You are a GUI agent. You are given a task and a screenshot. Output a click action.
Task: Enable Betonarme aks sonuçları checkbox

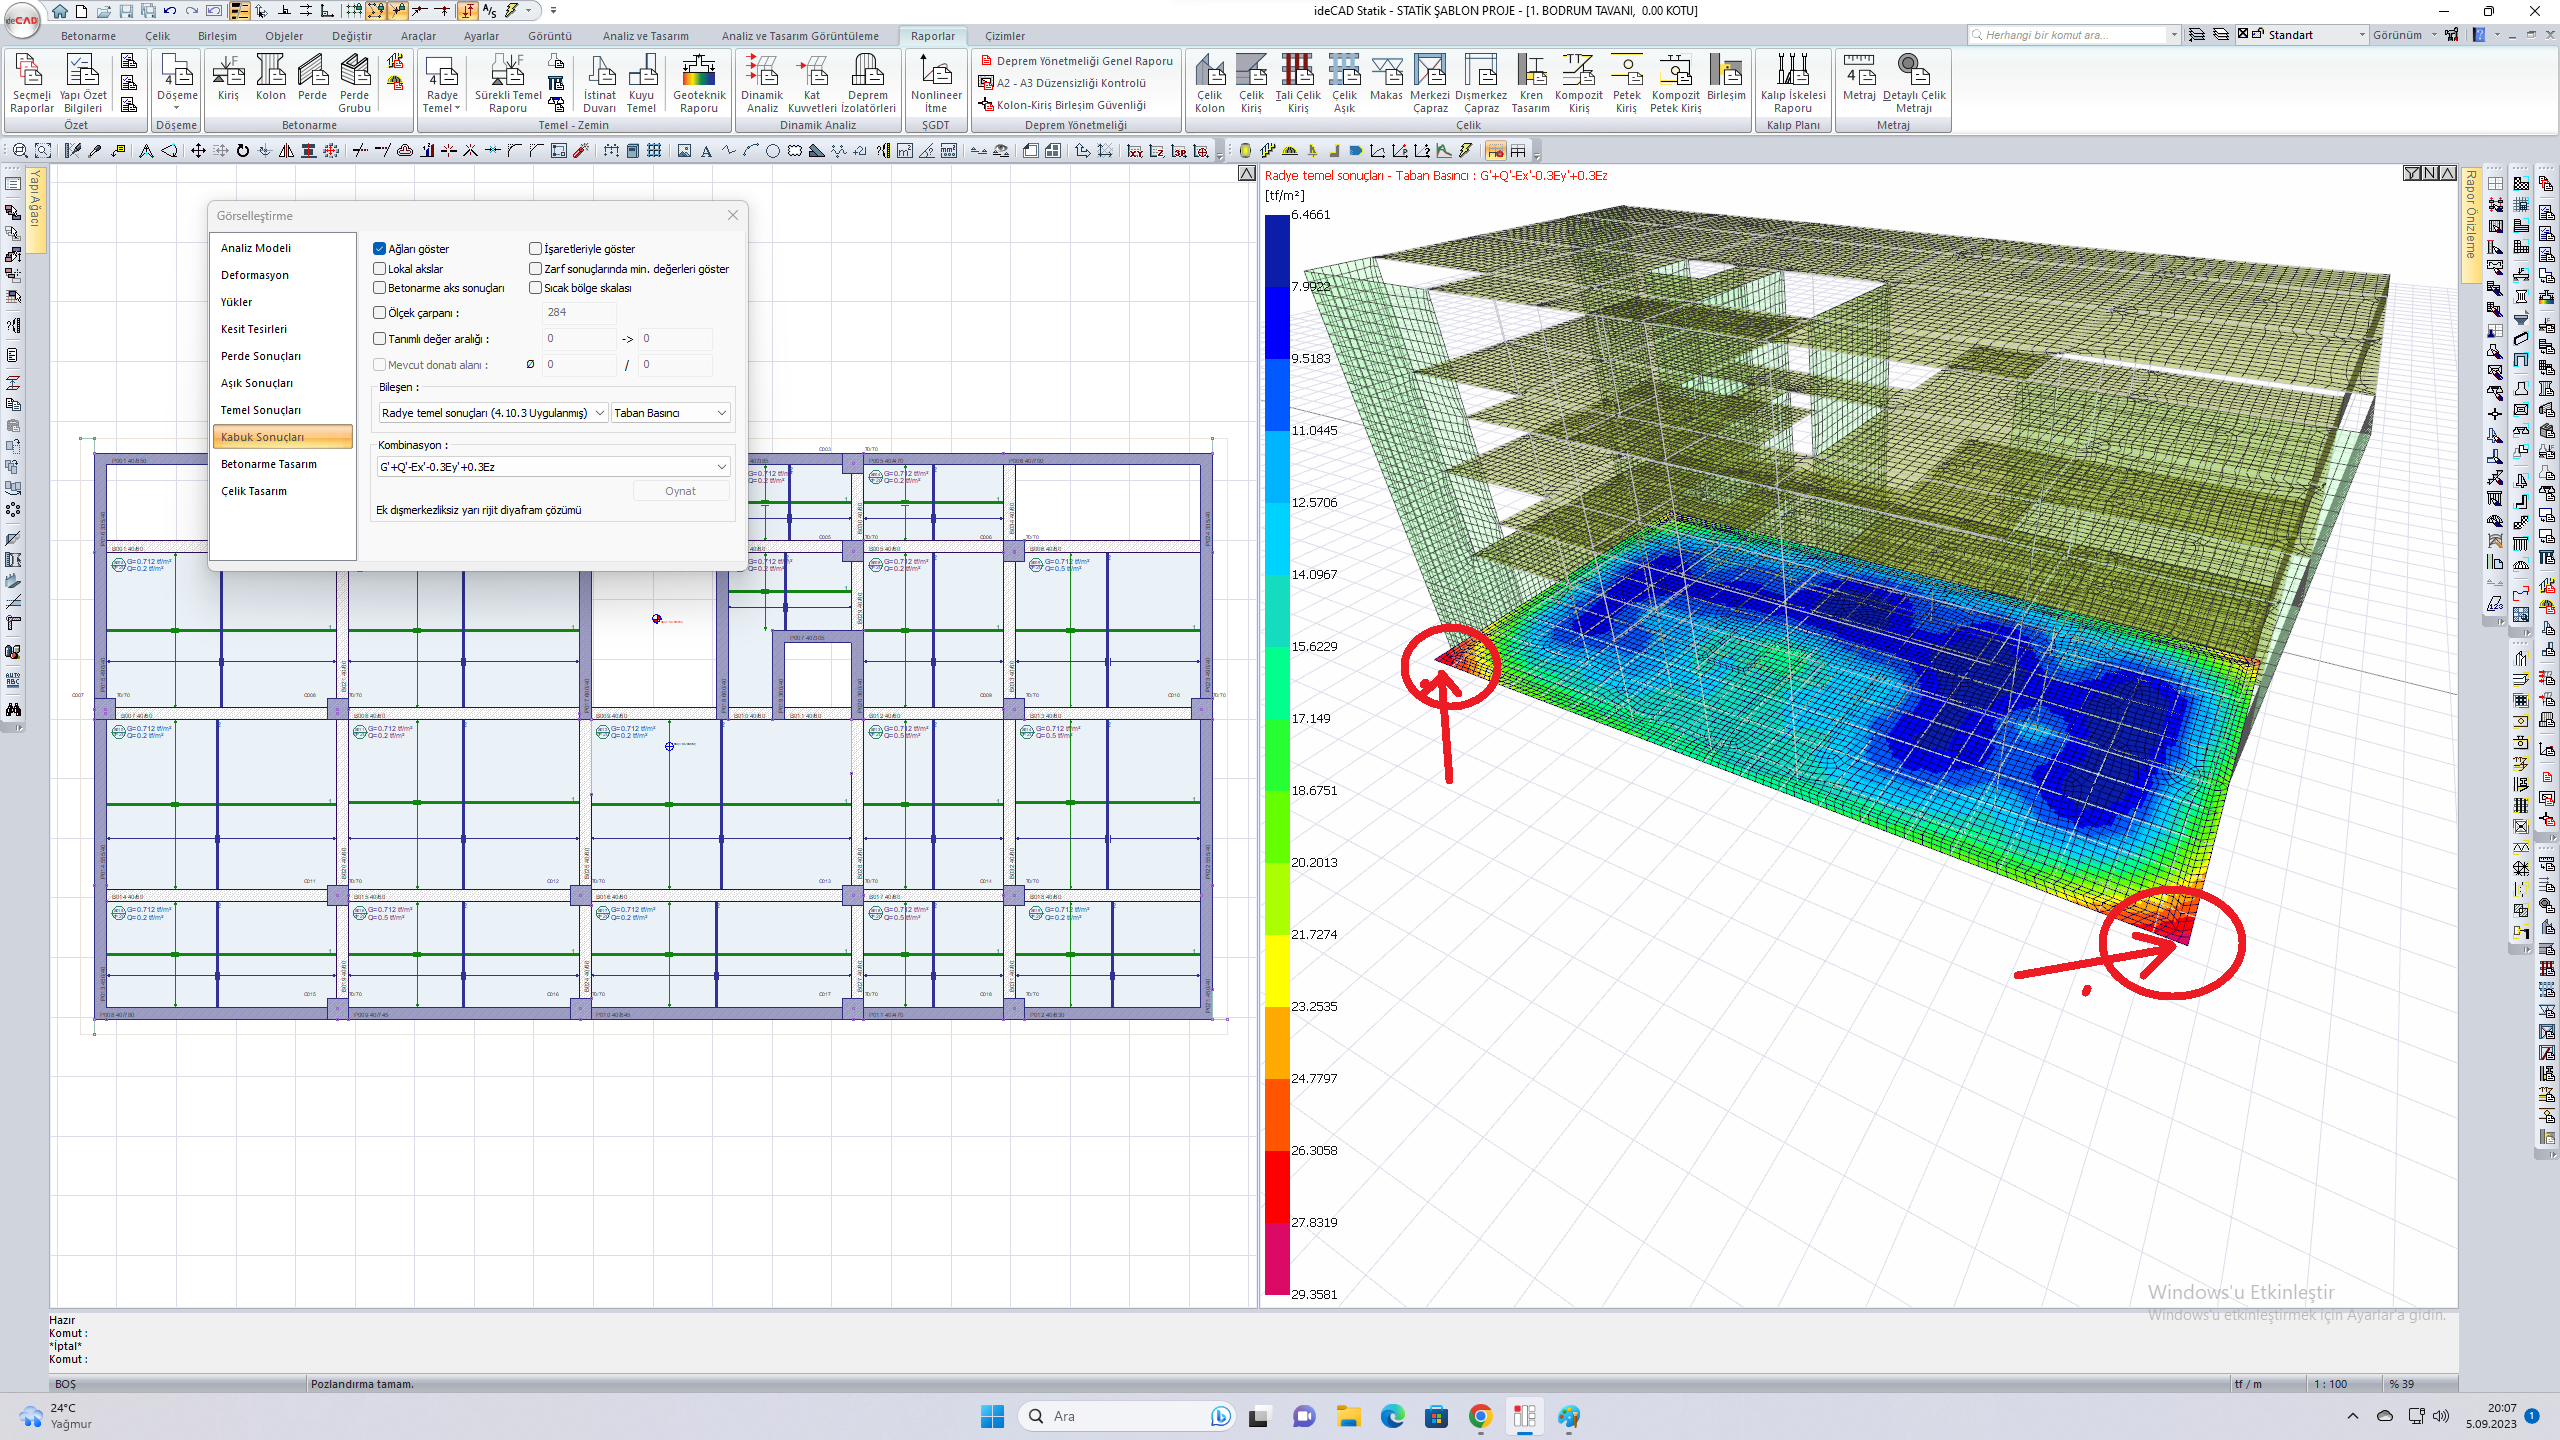click(380, 288)
